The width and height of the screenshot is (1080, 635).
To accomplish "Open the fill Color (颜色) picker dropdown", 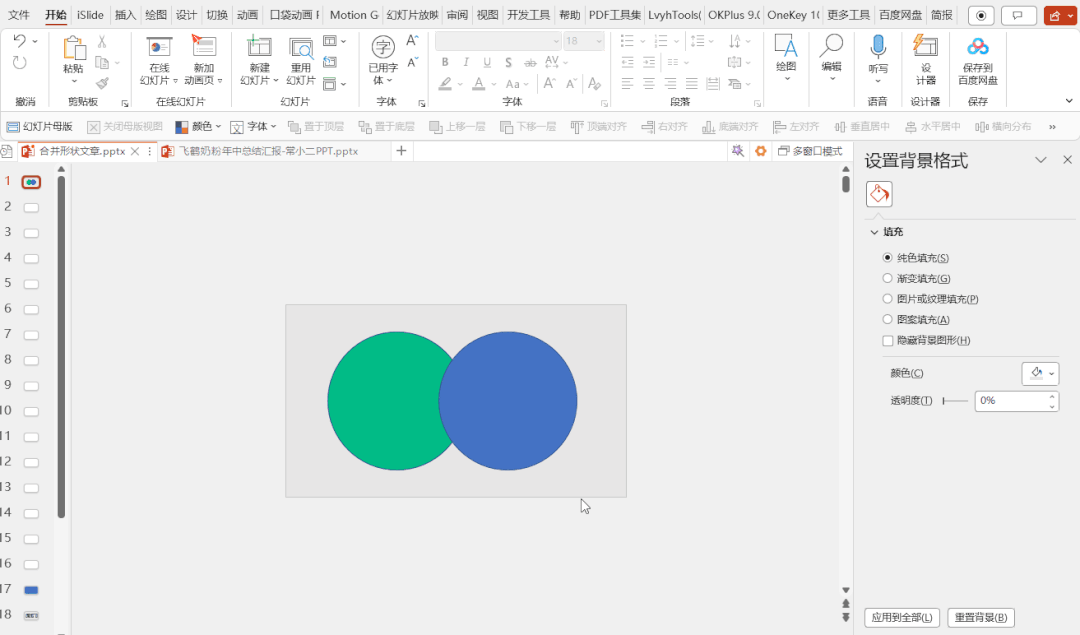I will [x=1040, y=373].
